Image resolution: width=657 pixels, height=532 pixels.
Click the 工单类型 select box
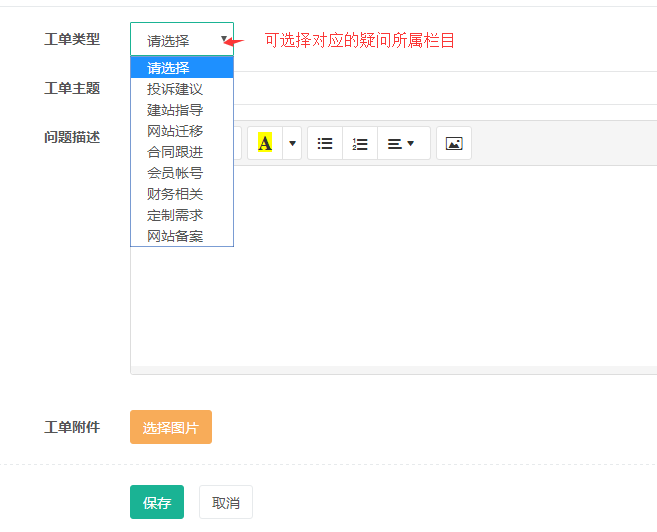(x=182, y=40)
